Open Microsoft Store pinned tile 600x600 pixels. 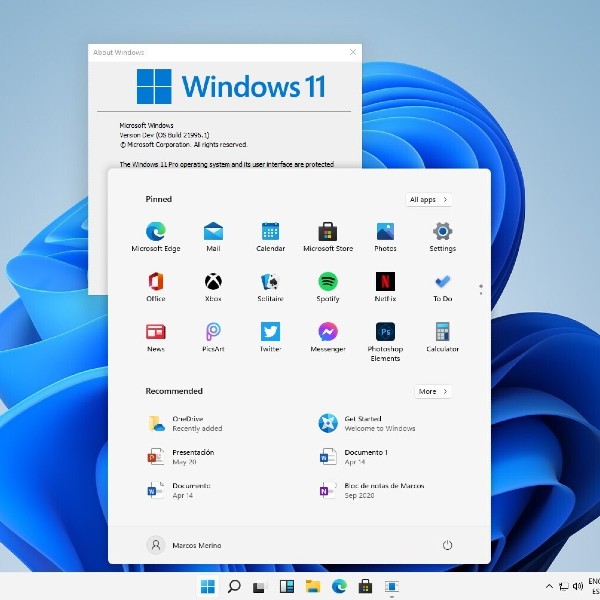click(x=328, y=237)
